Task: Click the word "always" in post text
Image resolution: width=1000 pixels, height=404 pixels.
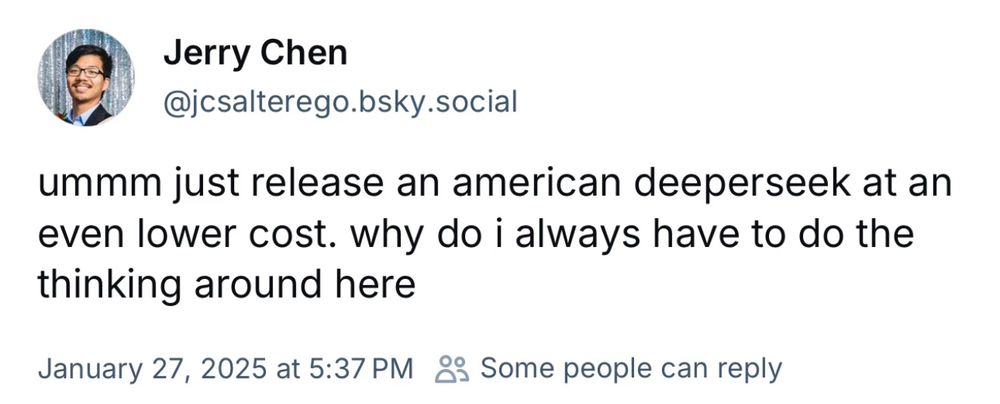Action: [635, 237]
